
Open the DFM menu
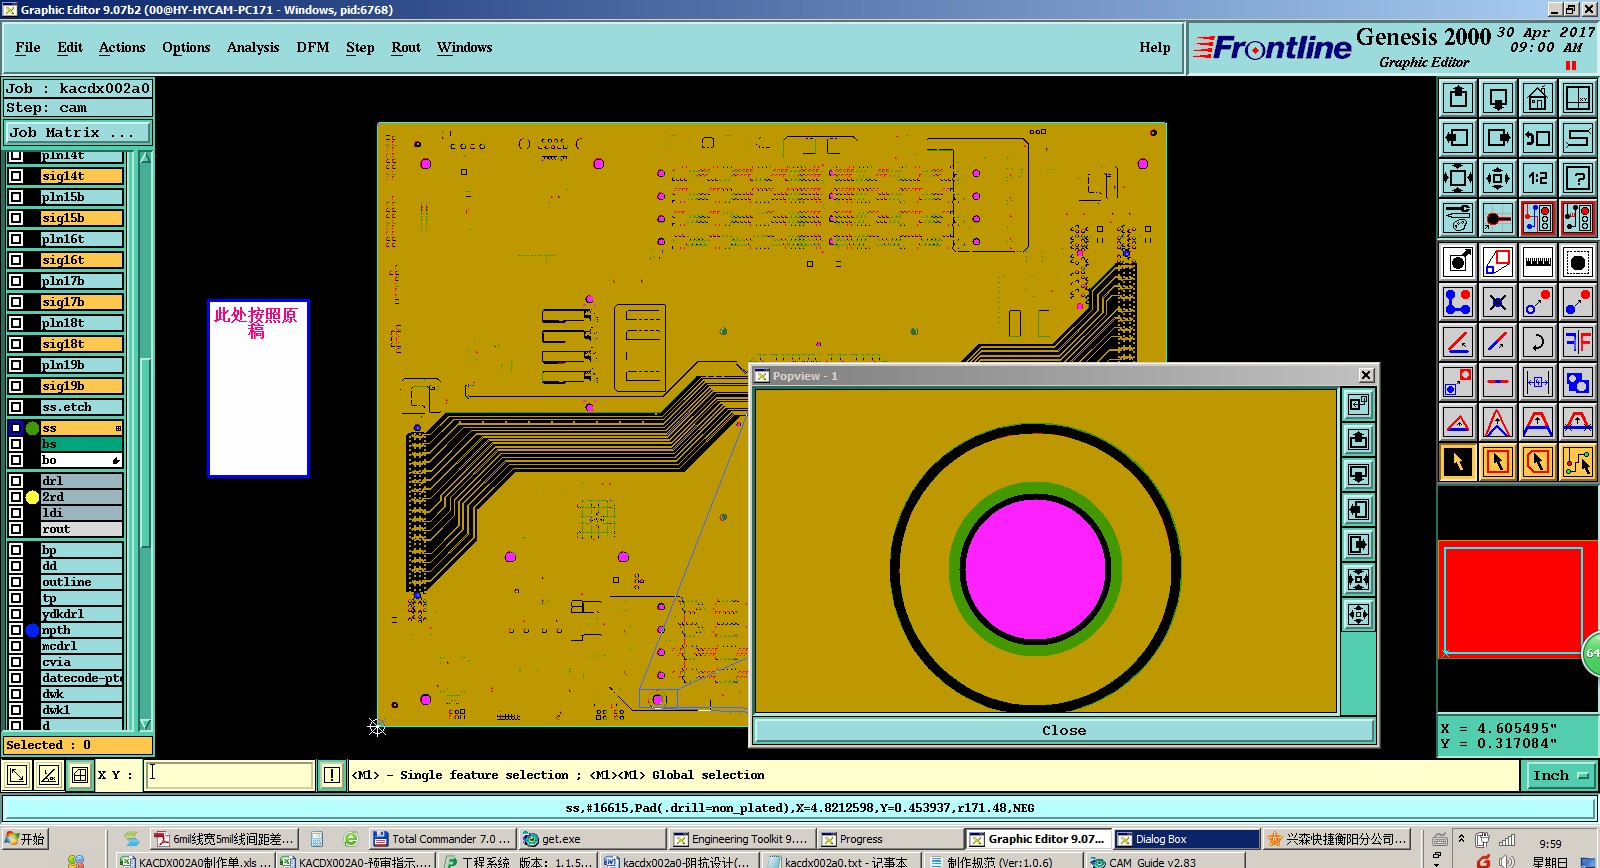pyautogui.click(x=313, y=47)
